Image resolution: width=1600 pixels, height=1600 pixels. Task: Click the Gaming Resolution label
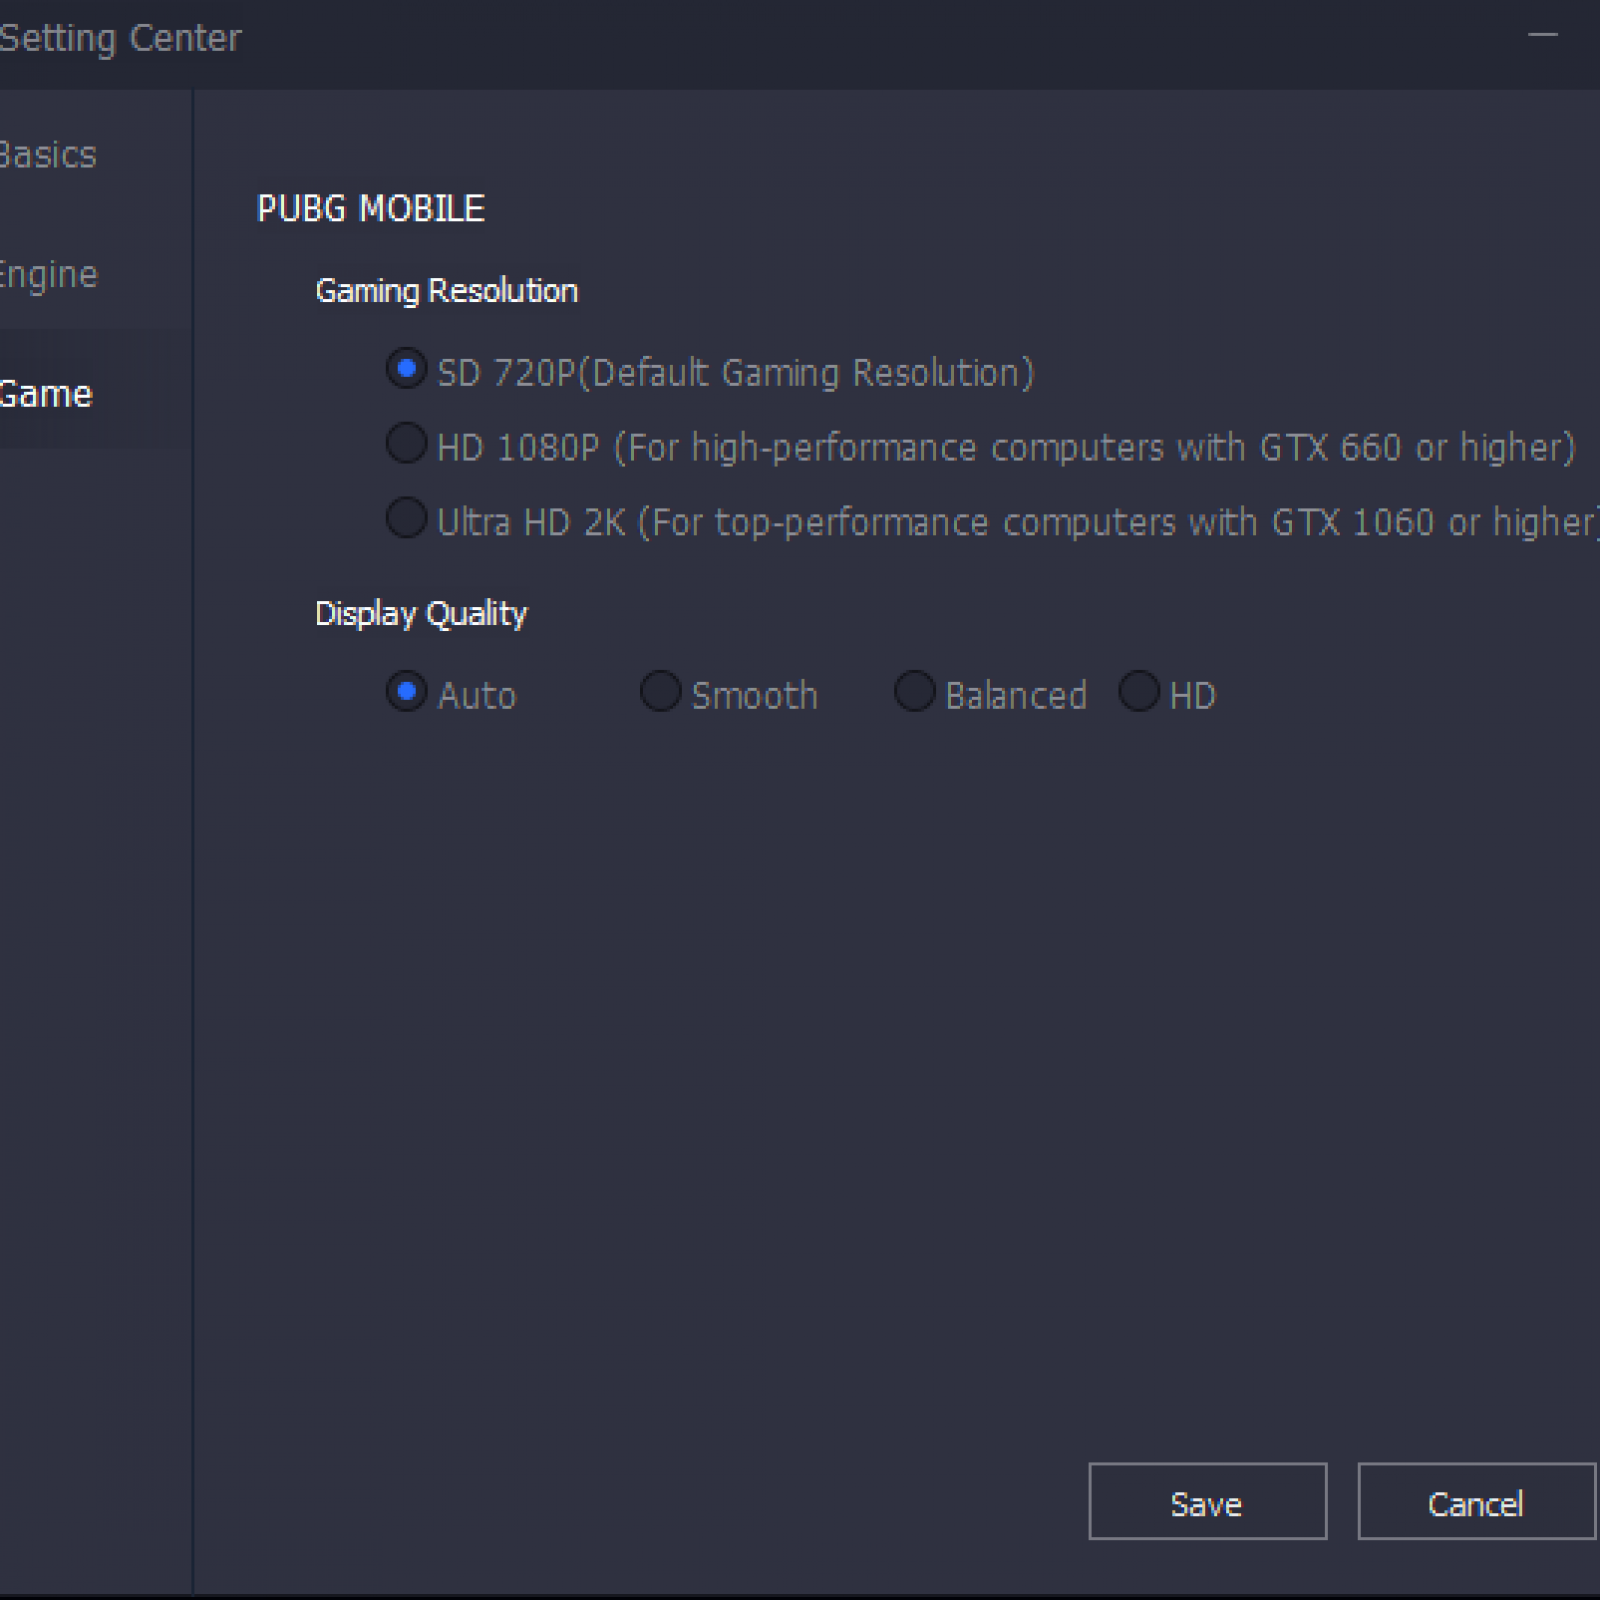pyautogui.click(x=447, y=291)
